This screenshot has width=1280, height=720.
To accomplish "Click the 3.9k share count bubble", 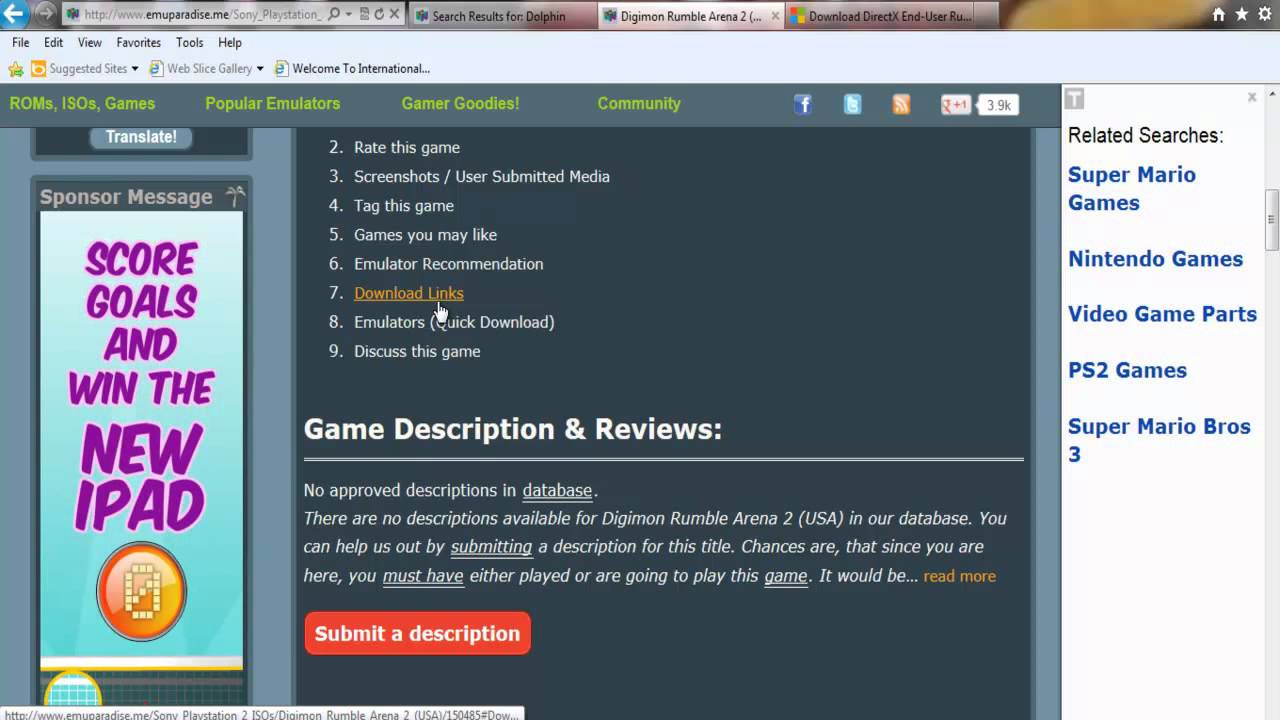I will pyautogui.click(x=998, y=105).
